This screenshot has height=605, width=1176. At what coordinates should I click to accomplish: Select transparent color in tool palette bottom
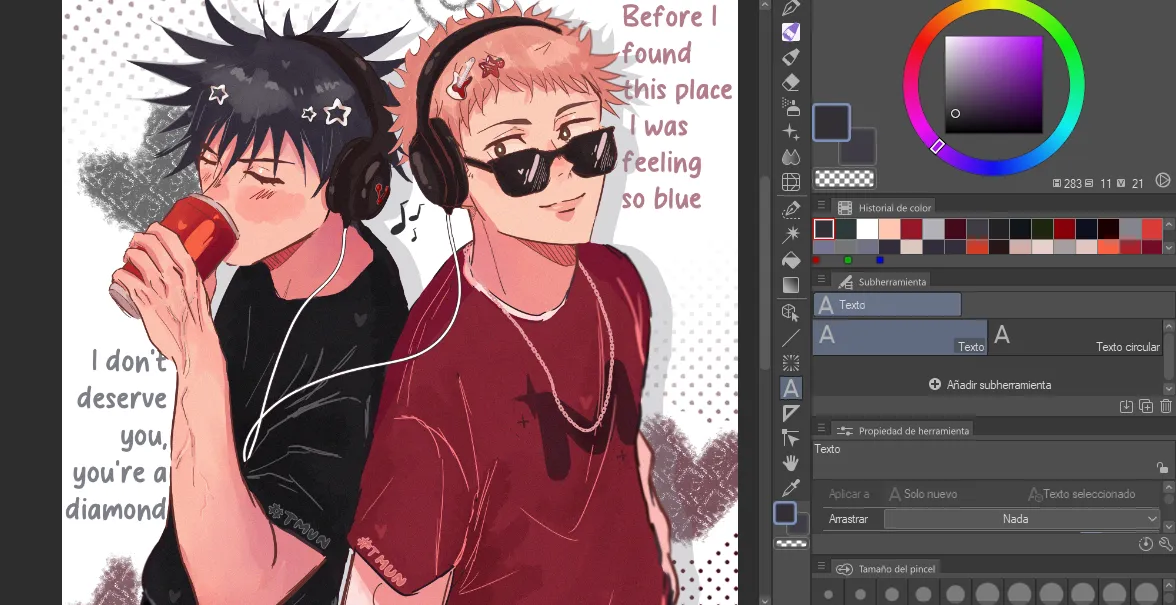point(790,544)
